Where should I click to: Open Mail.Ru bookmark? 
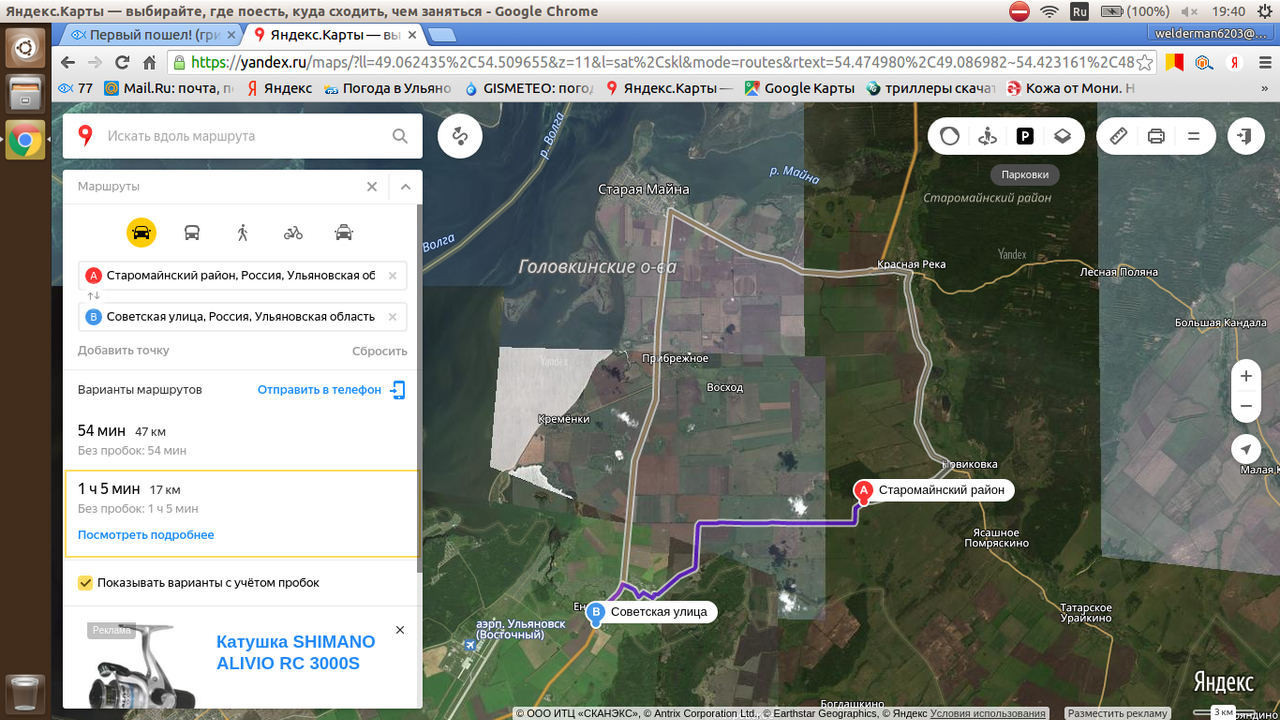[x=168, y=88]
